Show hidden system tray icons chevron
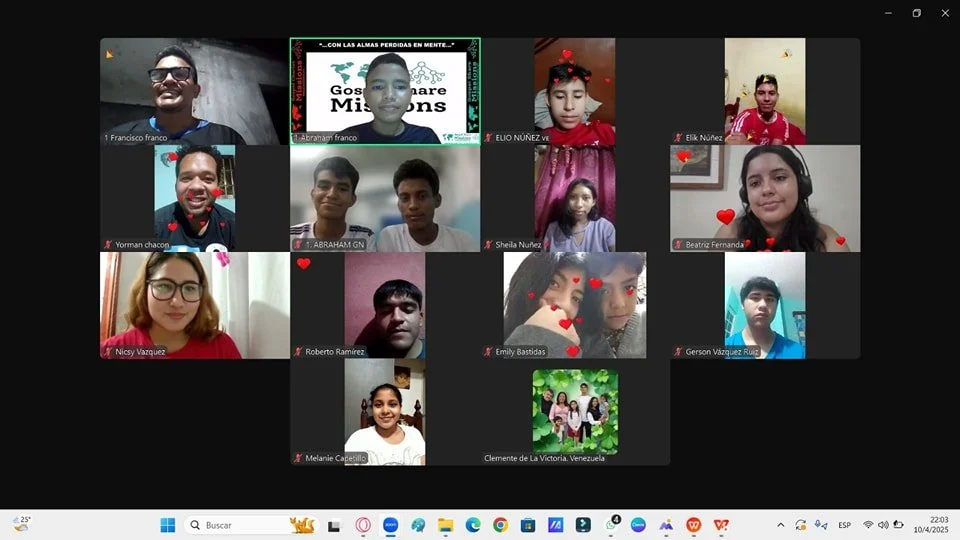 pyautogui.click(x=781, y=525)
